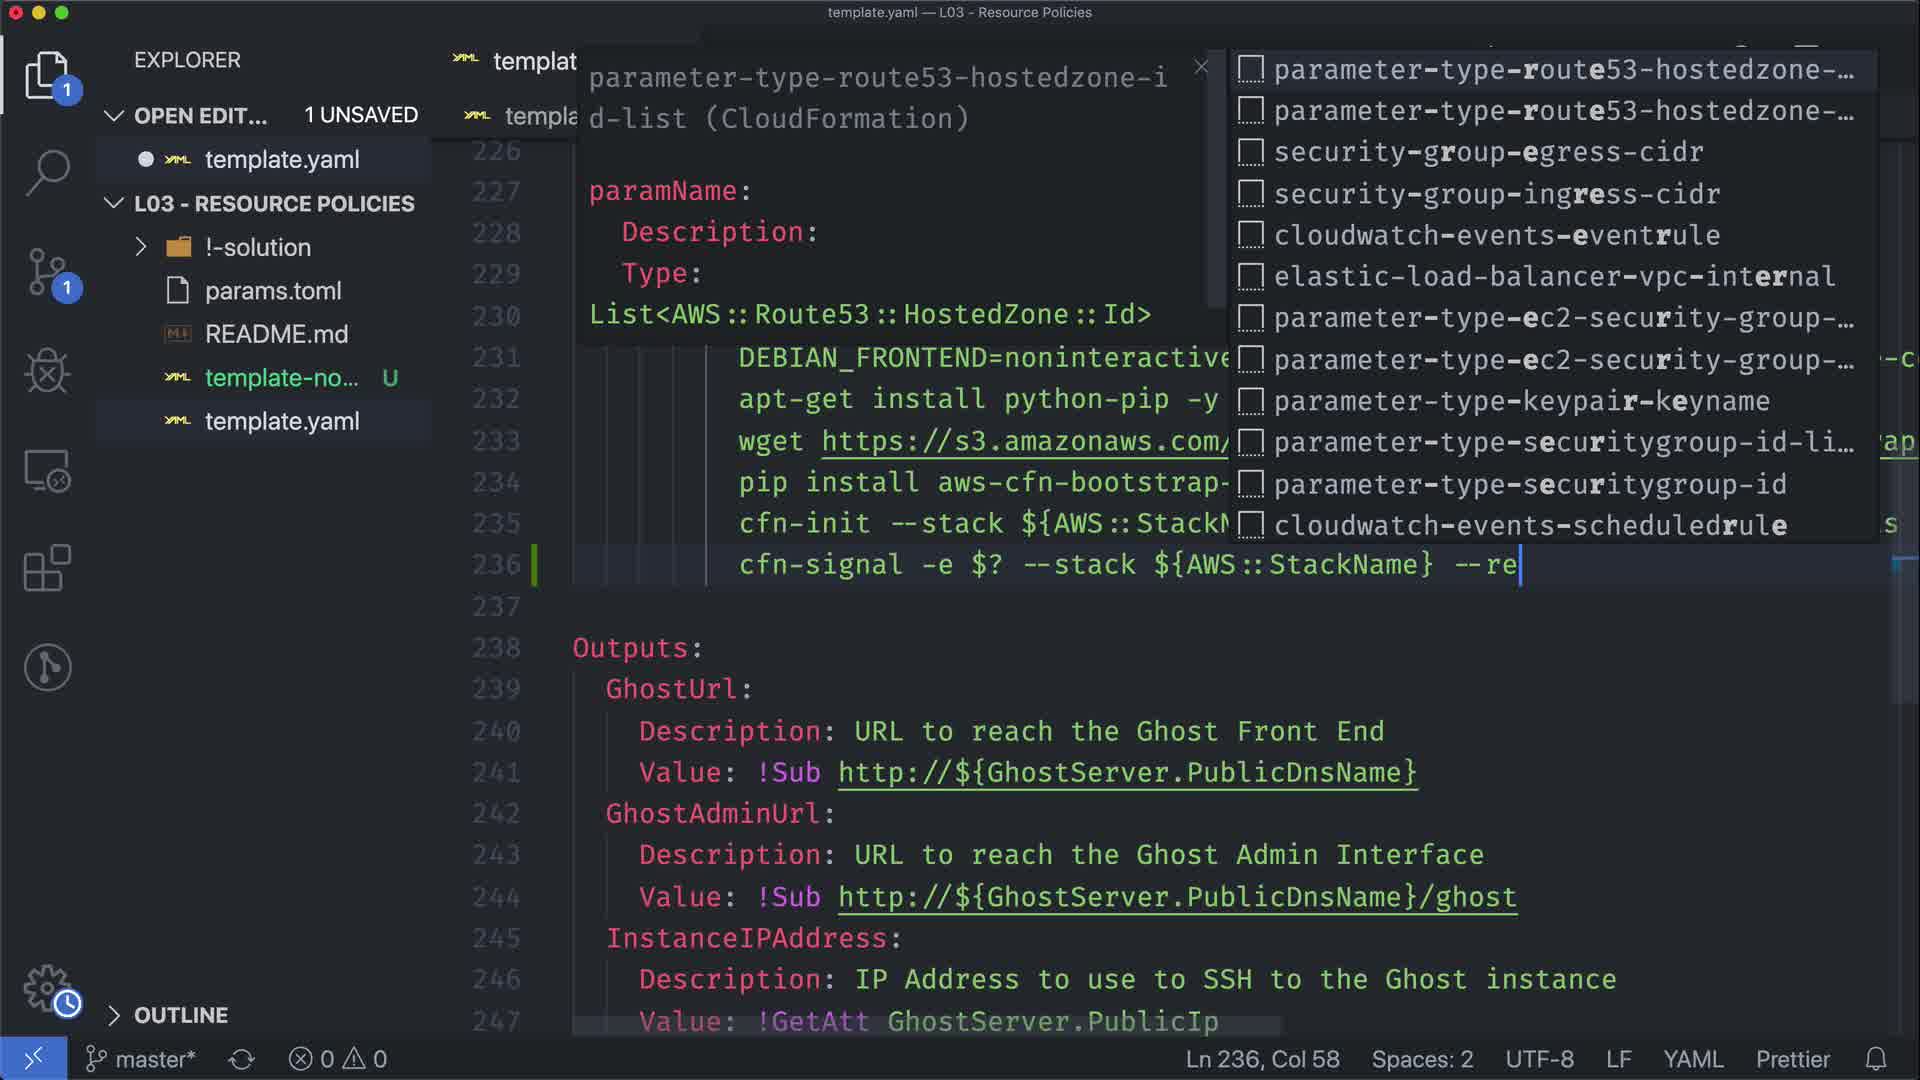Open the Extensions view icon

coord(46,569)
